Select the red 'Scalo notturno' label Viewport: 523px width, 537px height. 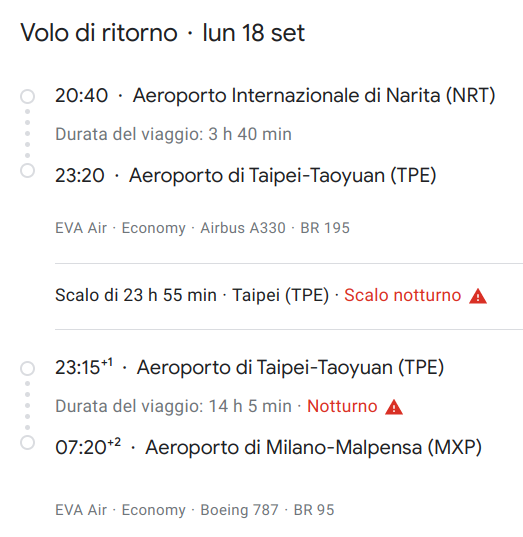point(402,295)
